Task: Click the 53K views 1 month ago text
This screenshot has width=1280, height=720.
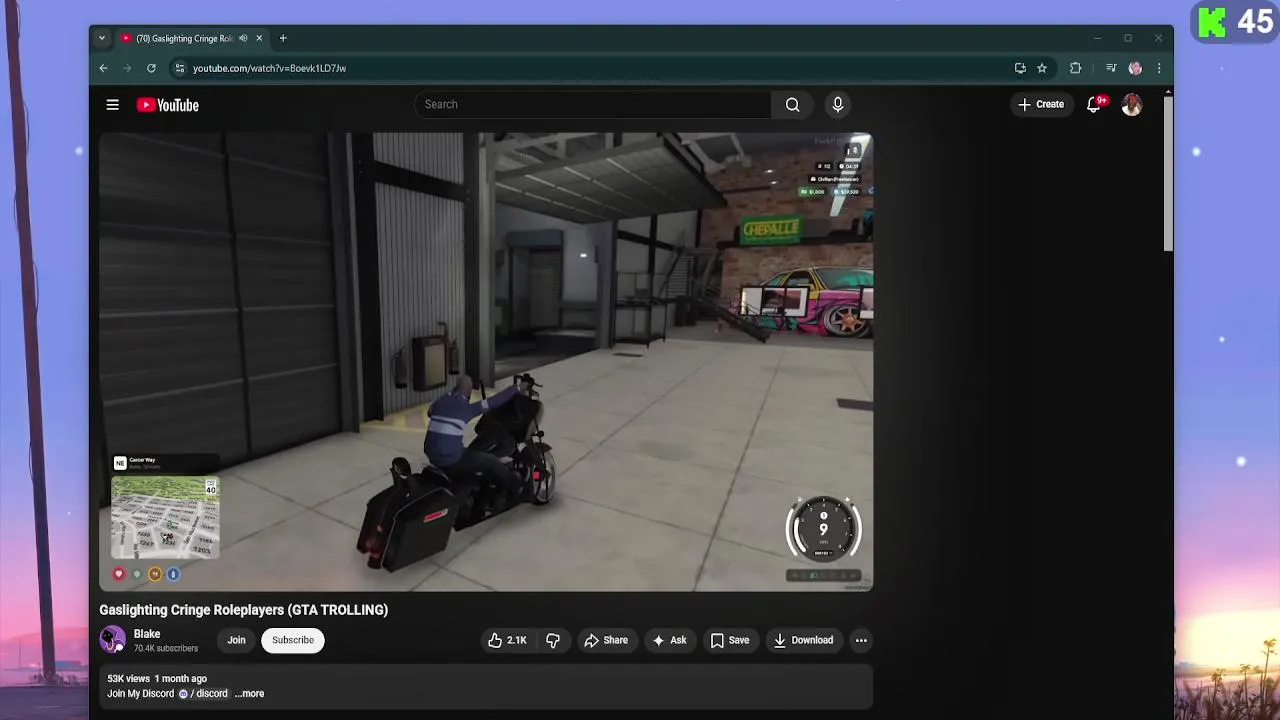Action: tap(157, 679)
